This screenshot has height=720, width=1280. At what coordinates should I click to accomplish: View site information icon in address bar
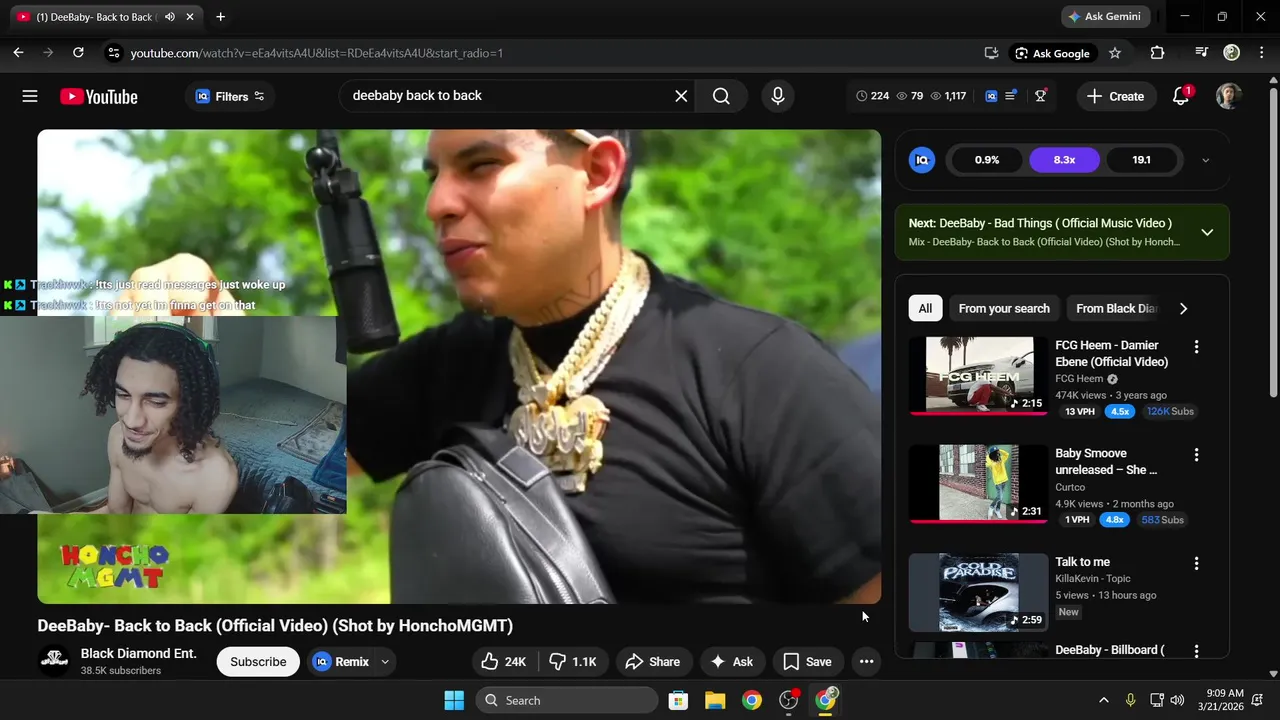tap(113, 53)
